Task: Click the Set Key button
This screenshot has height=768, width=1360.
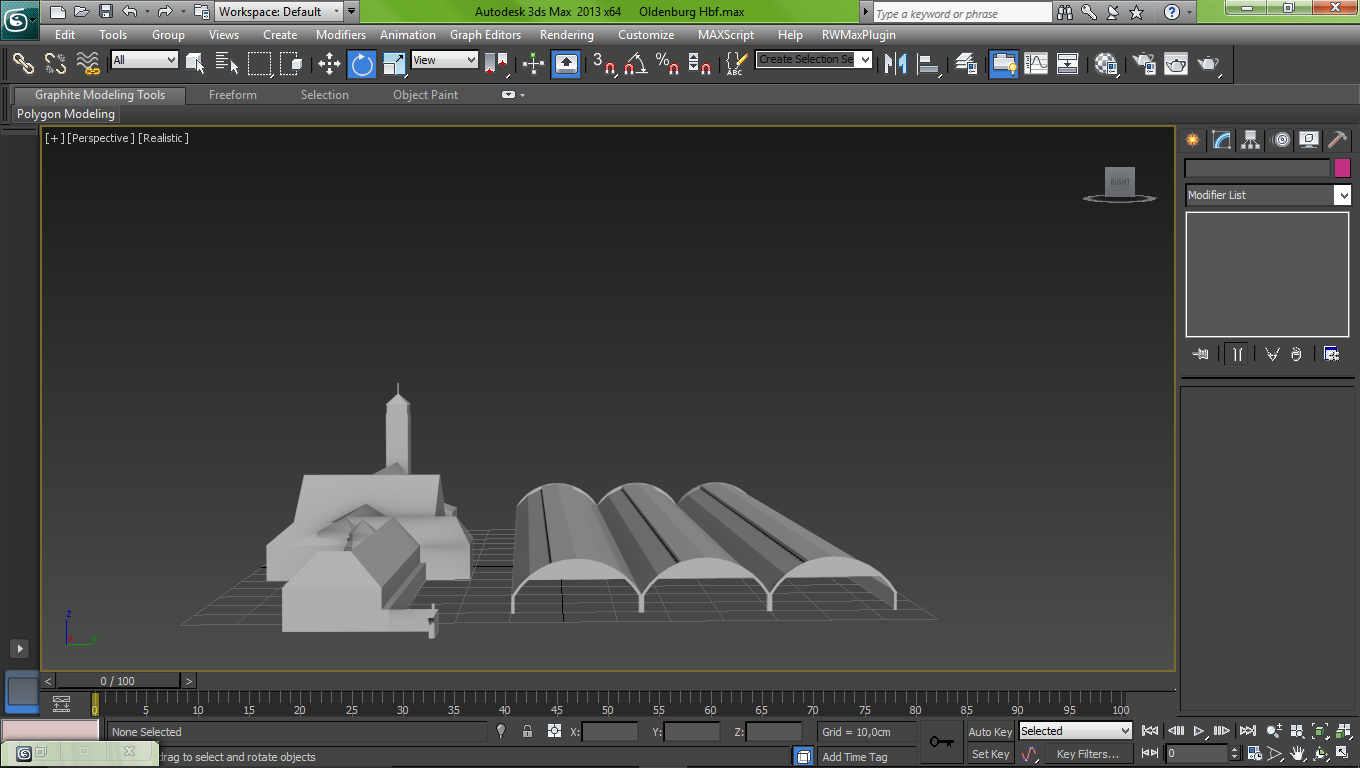Action: point(990,754)
